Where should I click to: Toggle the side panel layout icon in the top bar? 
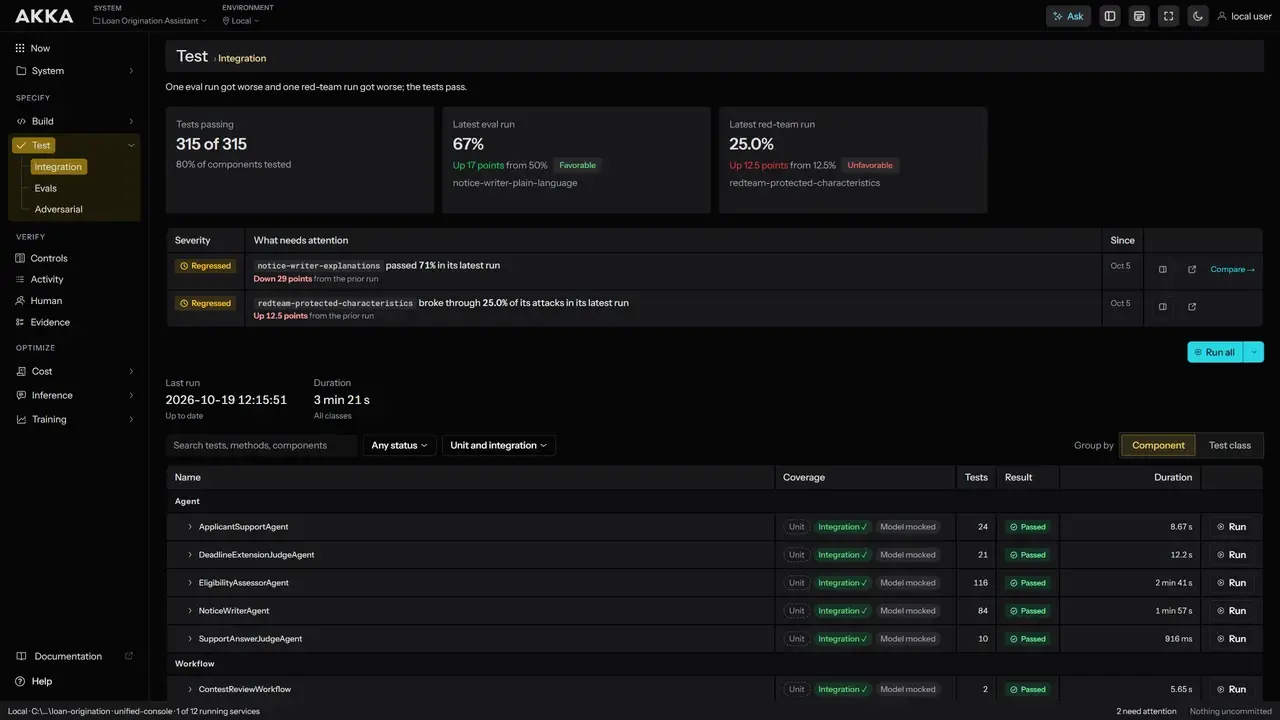pos(1109,16)
